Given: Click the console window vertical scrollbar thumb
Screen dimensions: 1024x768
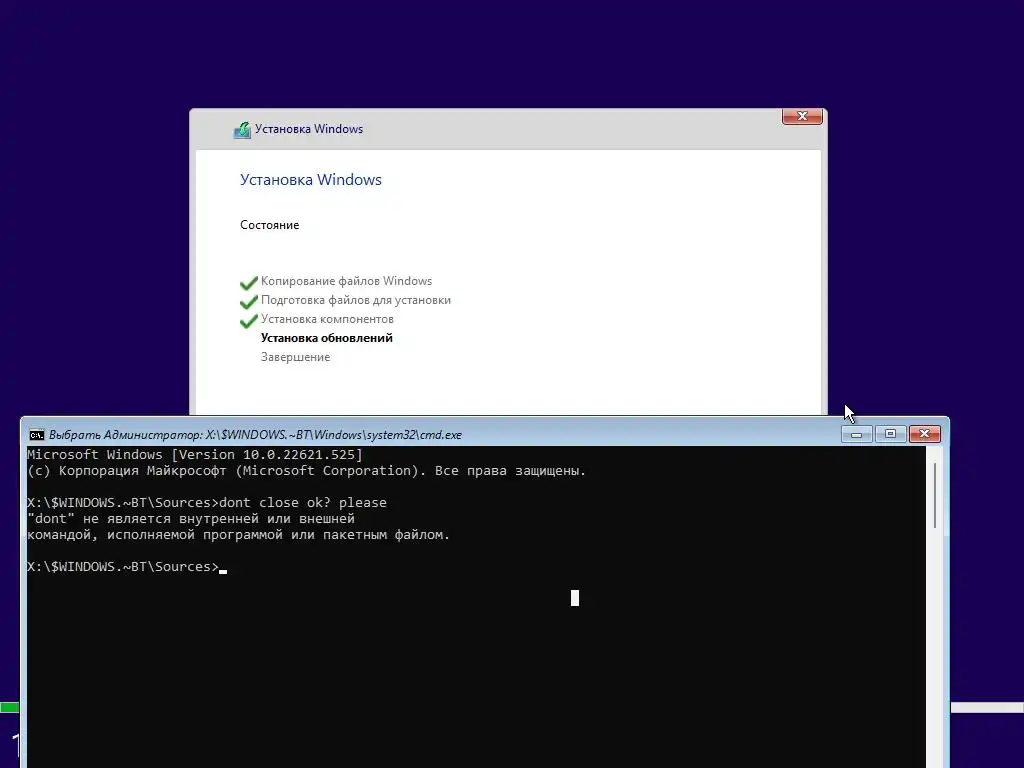Looking at the screenshot, I should point(935,496).
